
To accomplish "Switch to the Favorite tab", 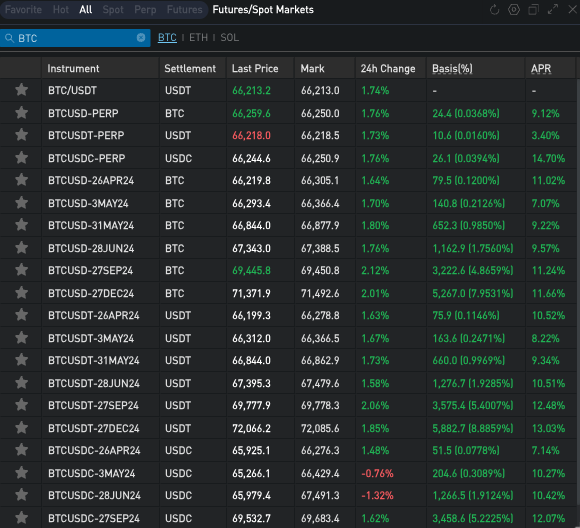I will tap(23, 10).
